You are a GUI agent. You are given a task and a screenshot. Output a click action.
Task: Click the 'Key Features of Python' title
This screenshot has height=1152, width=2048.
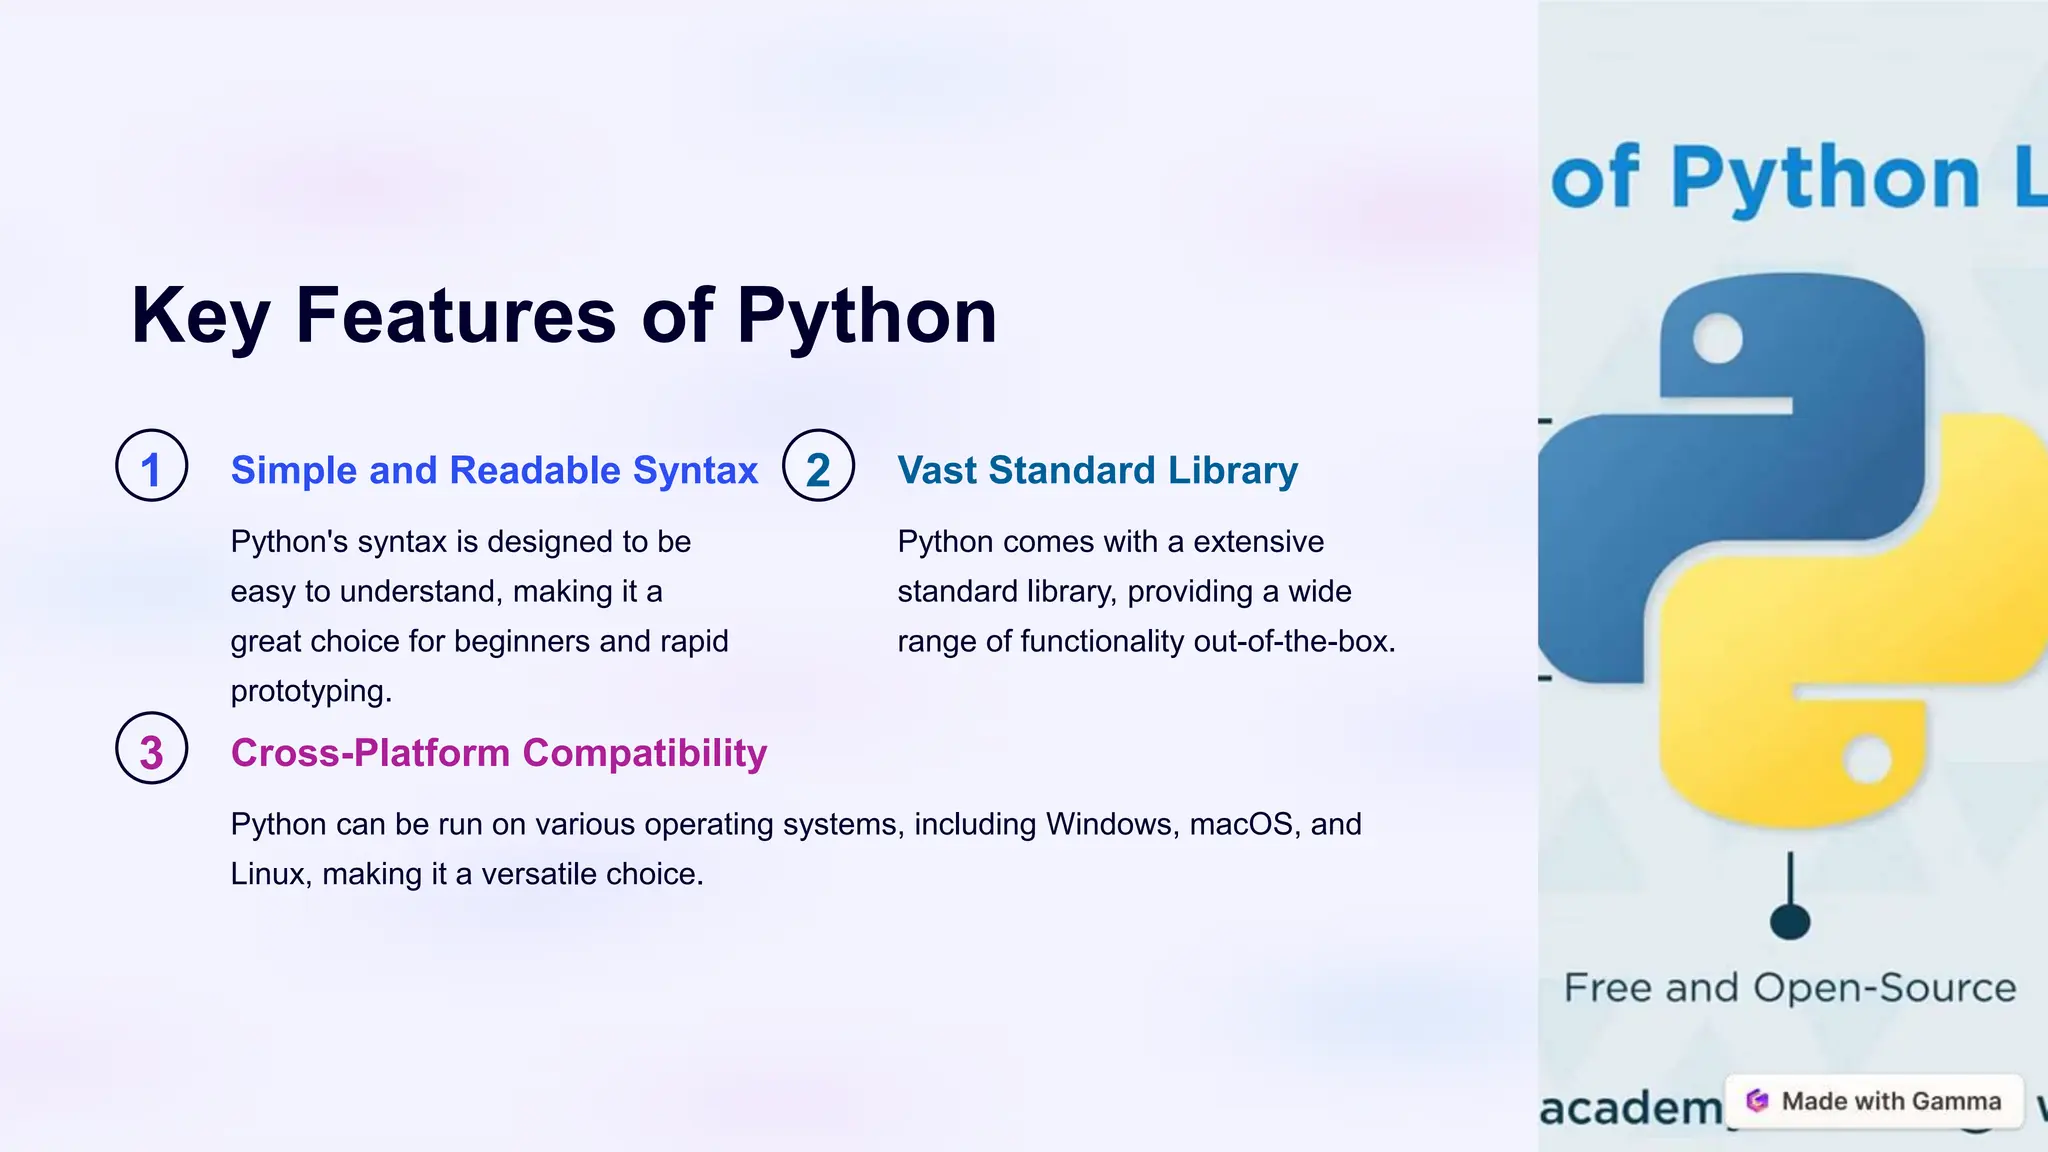[x=564, y=316]
